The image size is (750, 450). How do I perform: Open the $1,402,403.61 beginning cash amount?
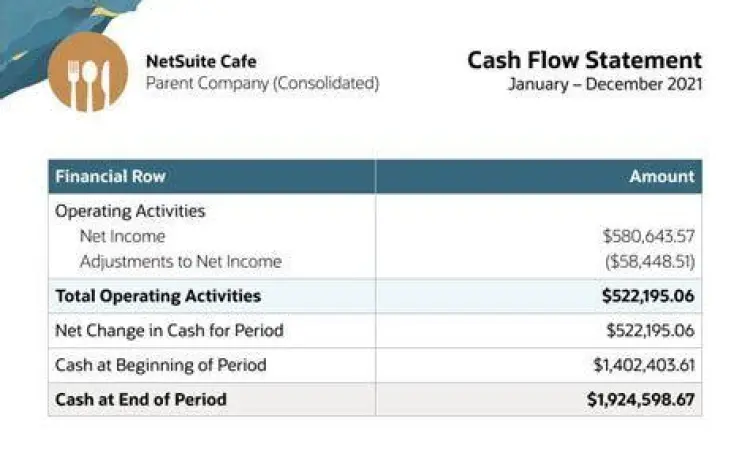click(643, 365)
